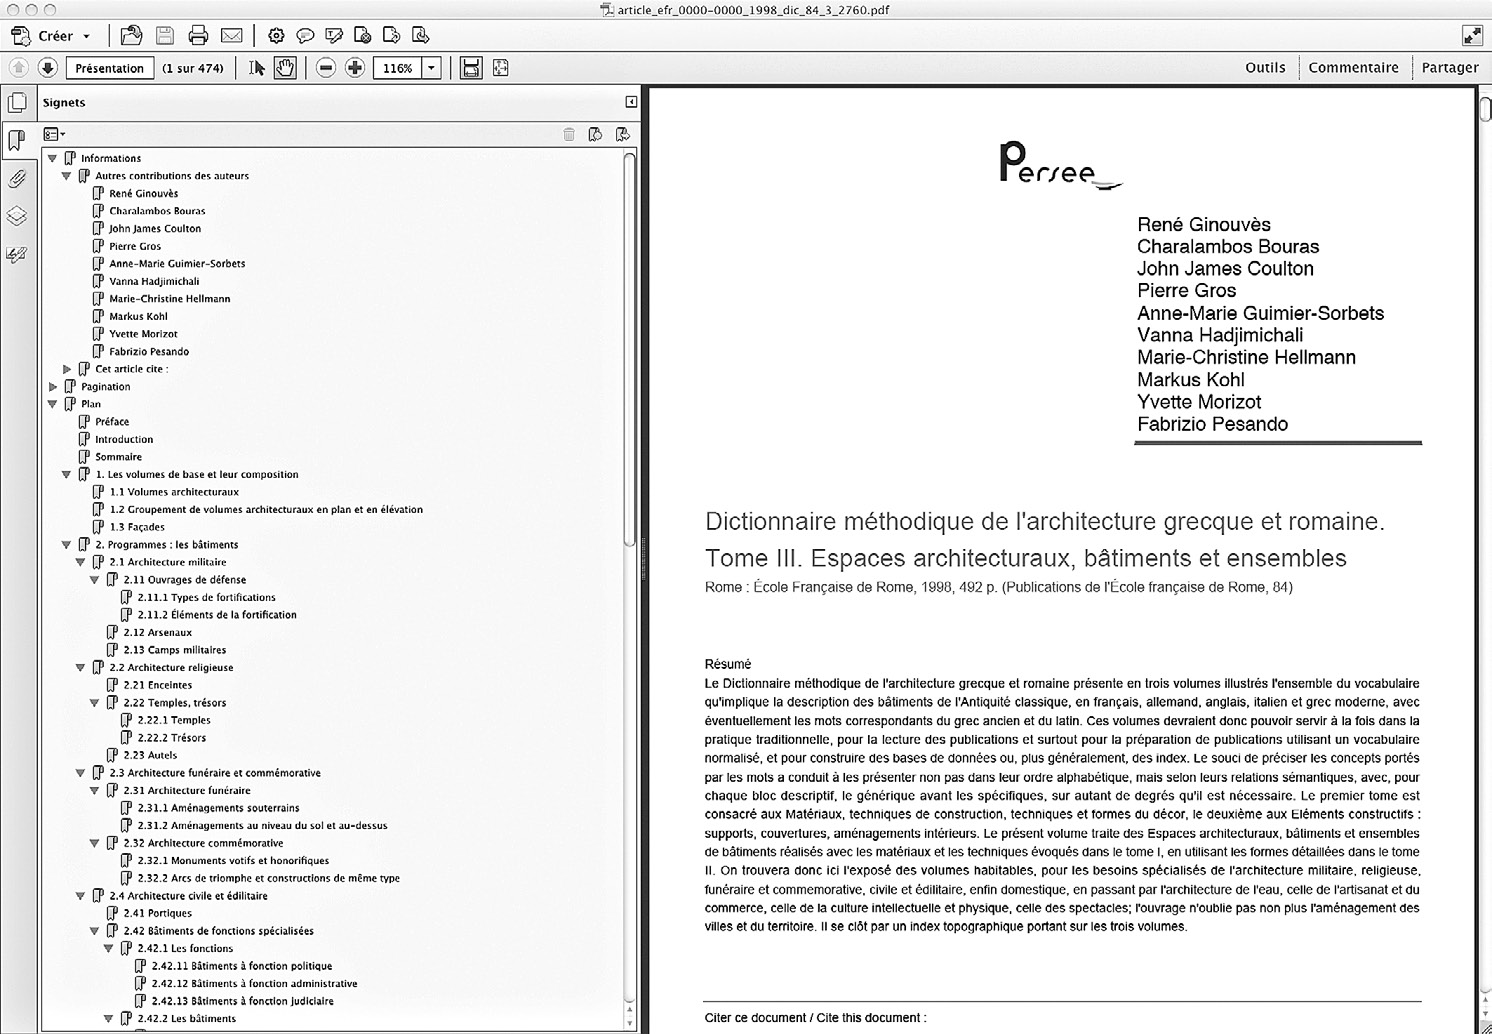Activate the hand pan tool

click(x=285, y=68)
